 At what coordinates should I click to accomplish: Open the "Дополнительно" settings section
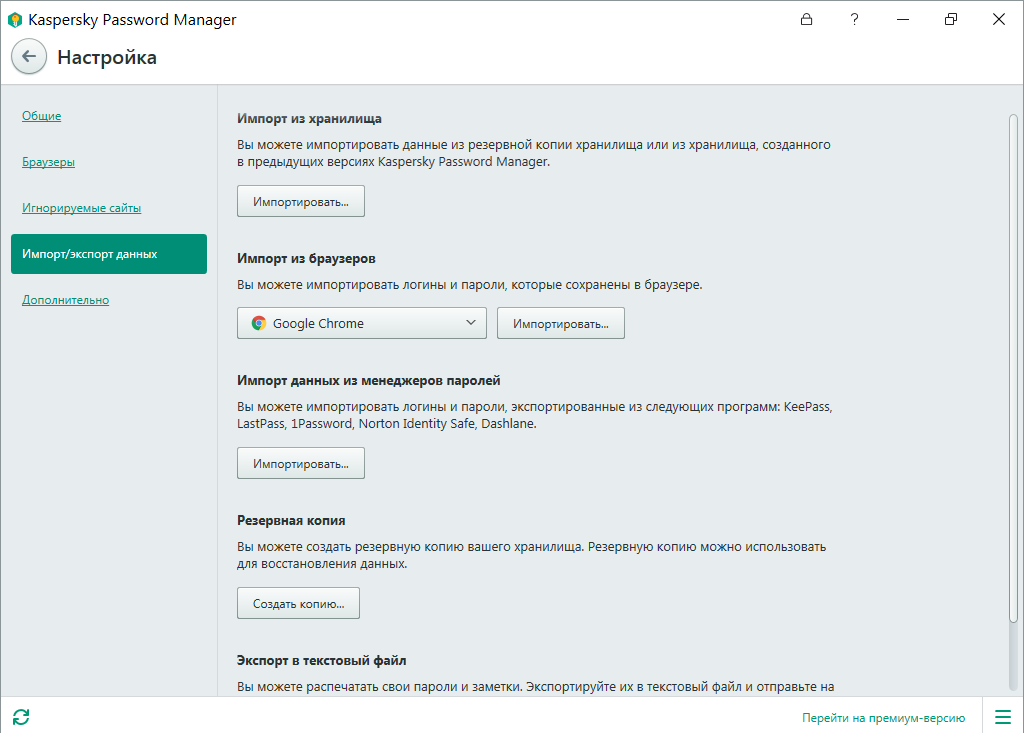pyautogui.click(x=65, y=299)
